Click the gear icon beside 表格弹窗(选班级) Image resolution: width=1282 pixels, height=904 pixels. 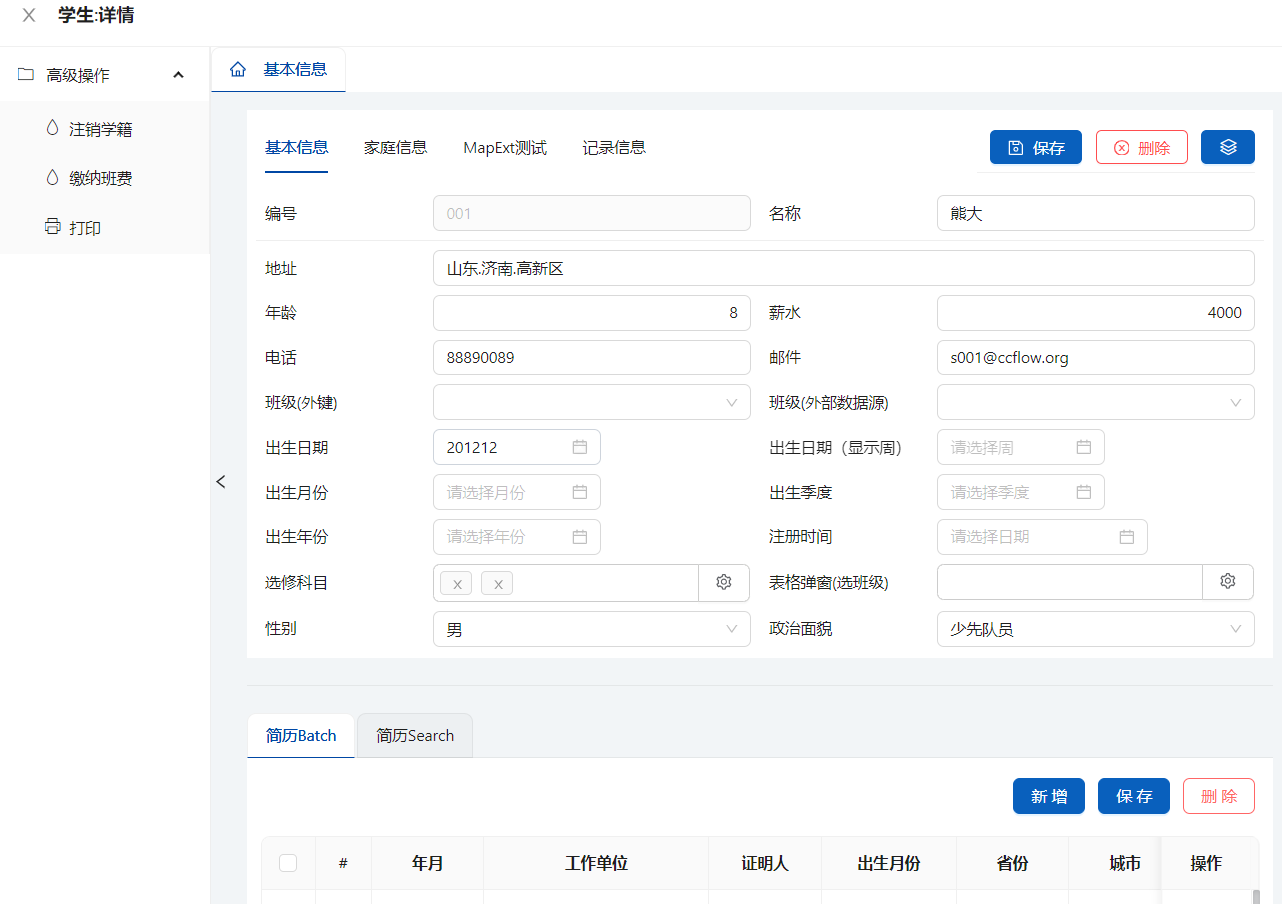point(1228,582)
